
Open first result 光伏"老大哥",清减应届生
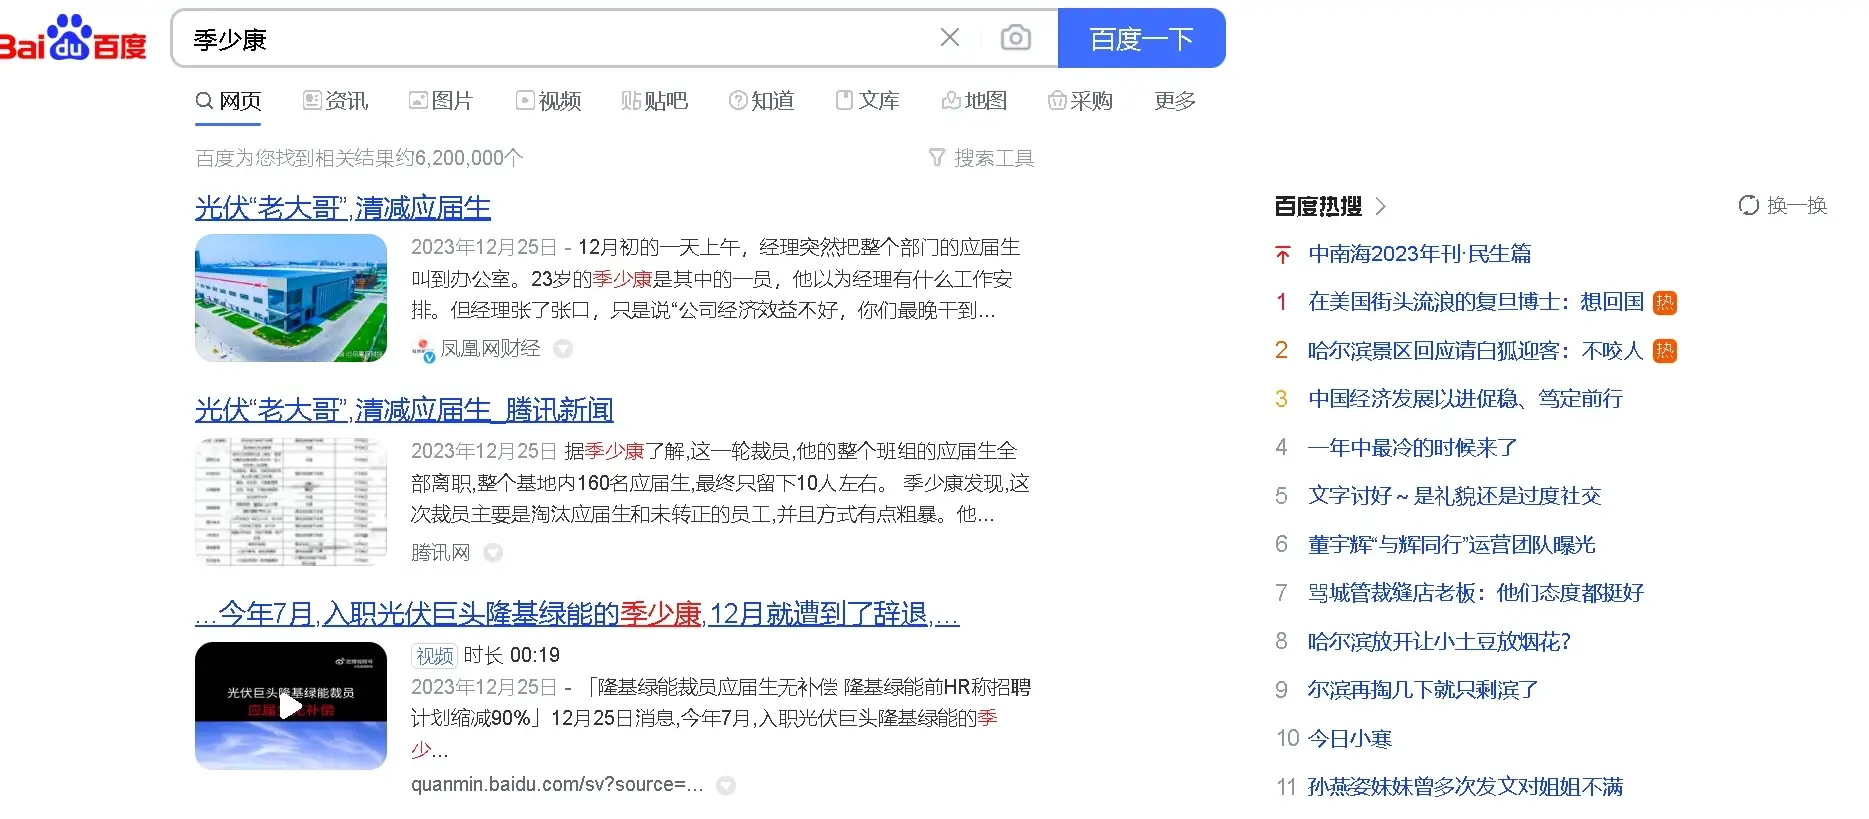[x=343, y=208]
